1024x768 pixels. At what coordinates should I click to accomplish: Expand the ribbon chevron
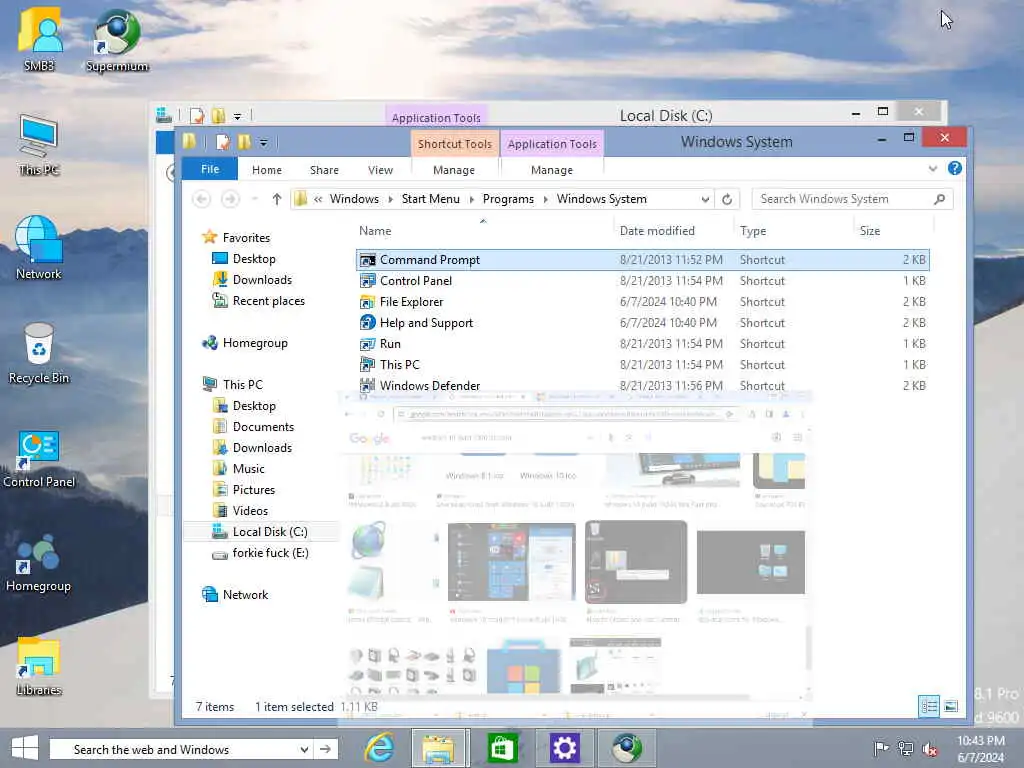(933, 169)
